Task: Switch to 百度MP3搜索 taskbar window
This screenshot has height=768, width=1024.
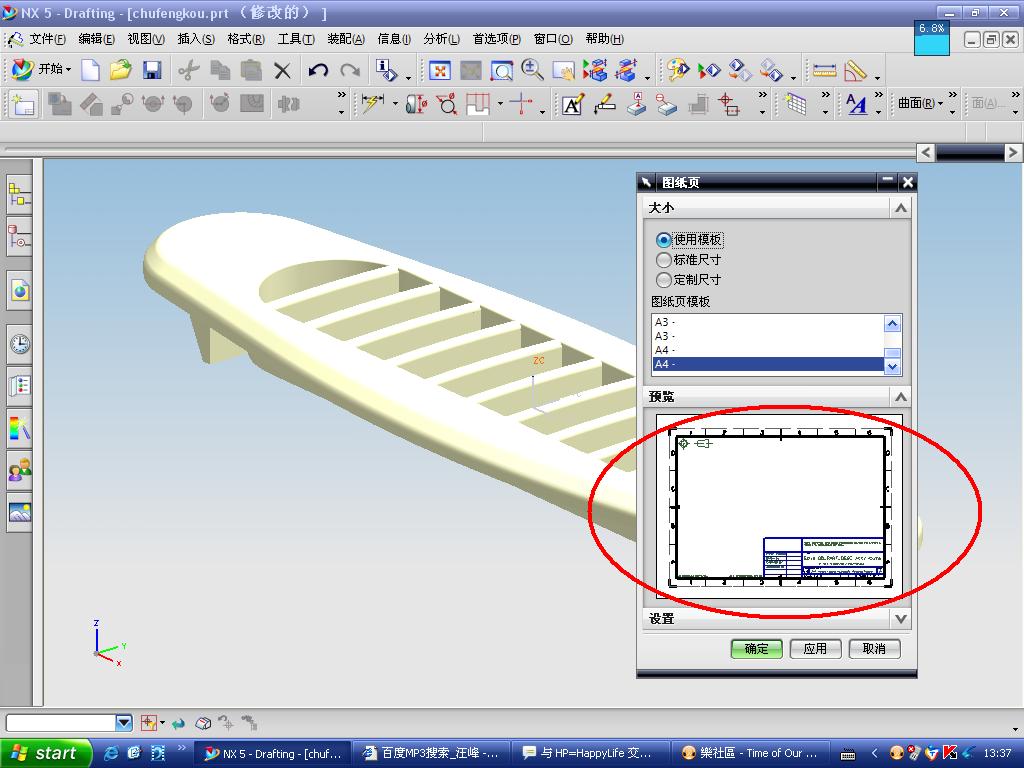Action: click(x=431, y=753)
